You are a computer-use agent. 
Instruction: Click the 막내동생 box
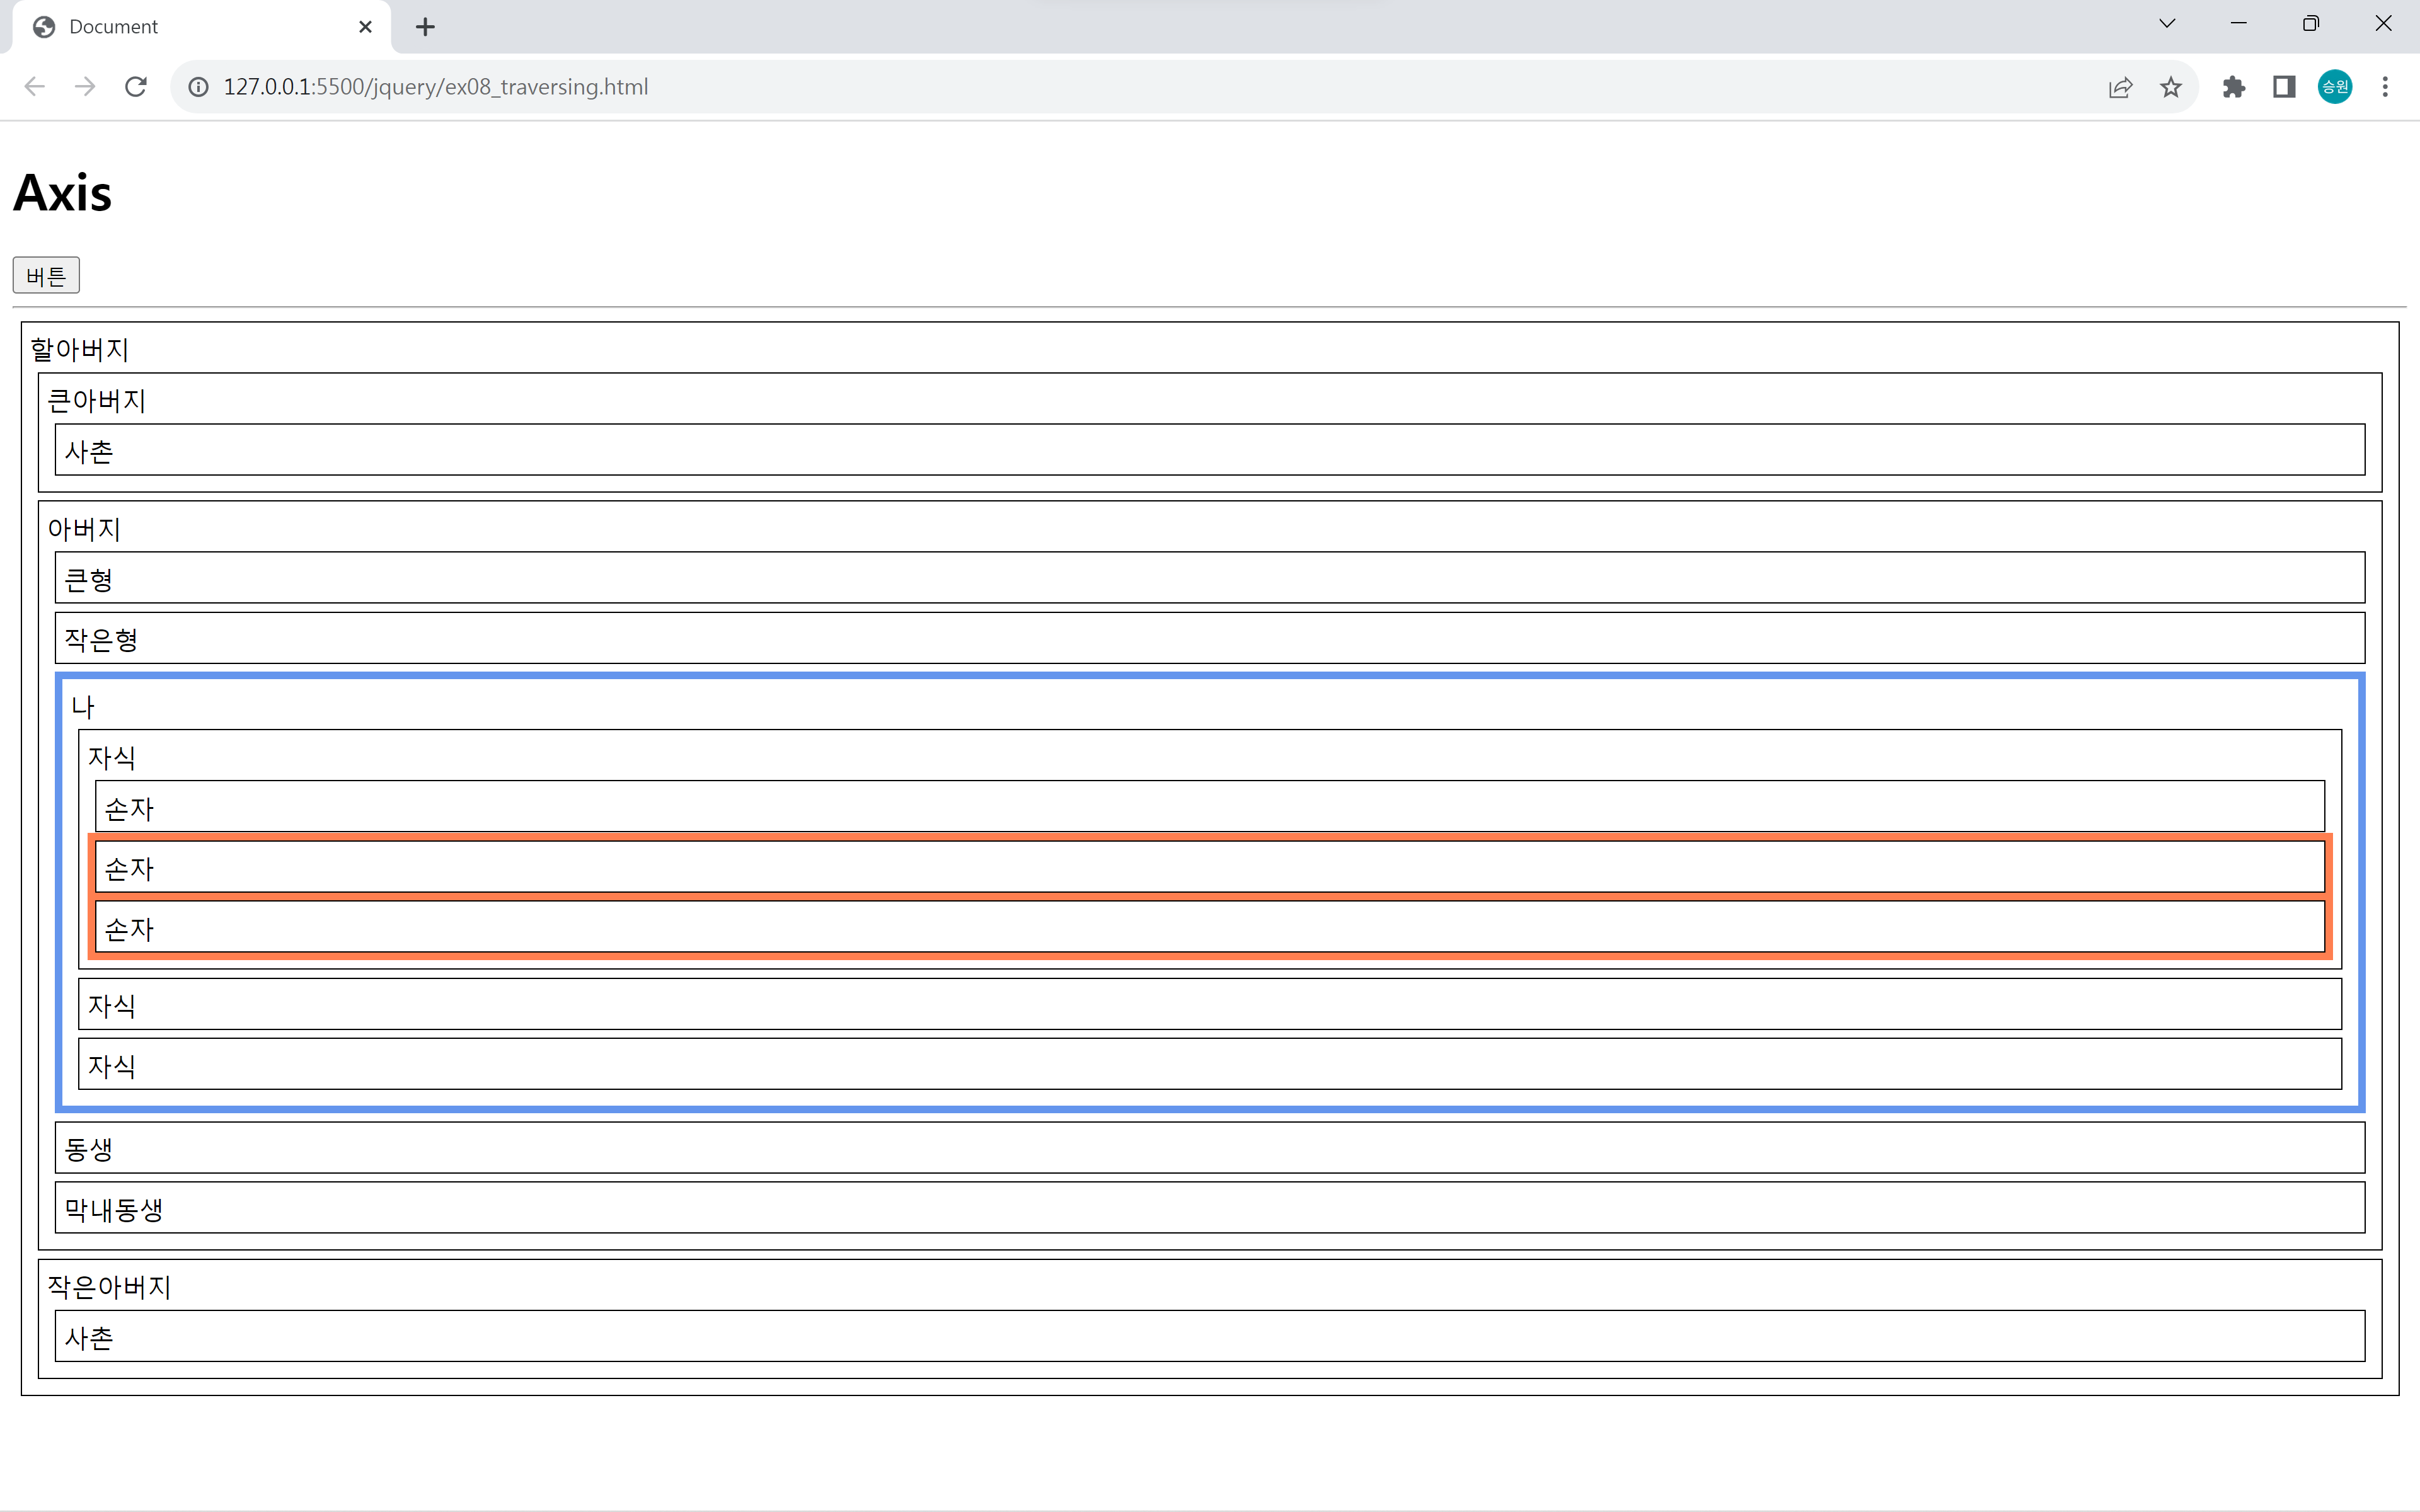click(1209, 1208)
